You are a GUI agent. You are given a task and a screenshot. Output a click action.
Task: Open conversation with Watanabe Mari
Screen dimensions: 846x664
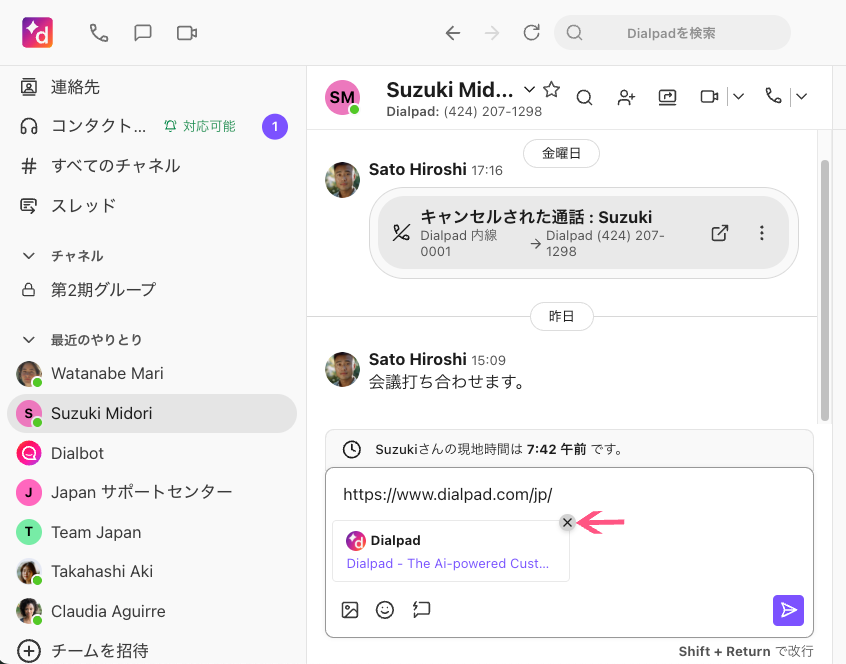point(107,373)
